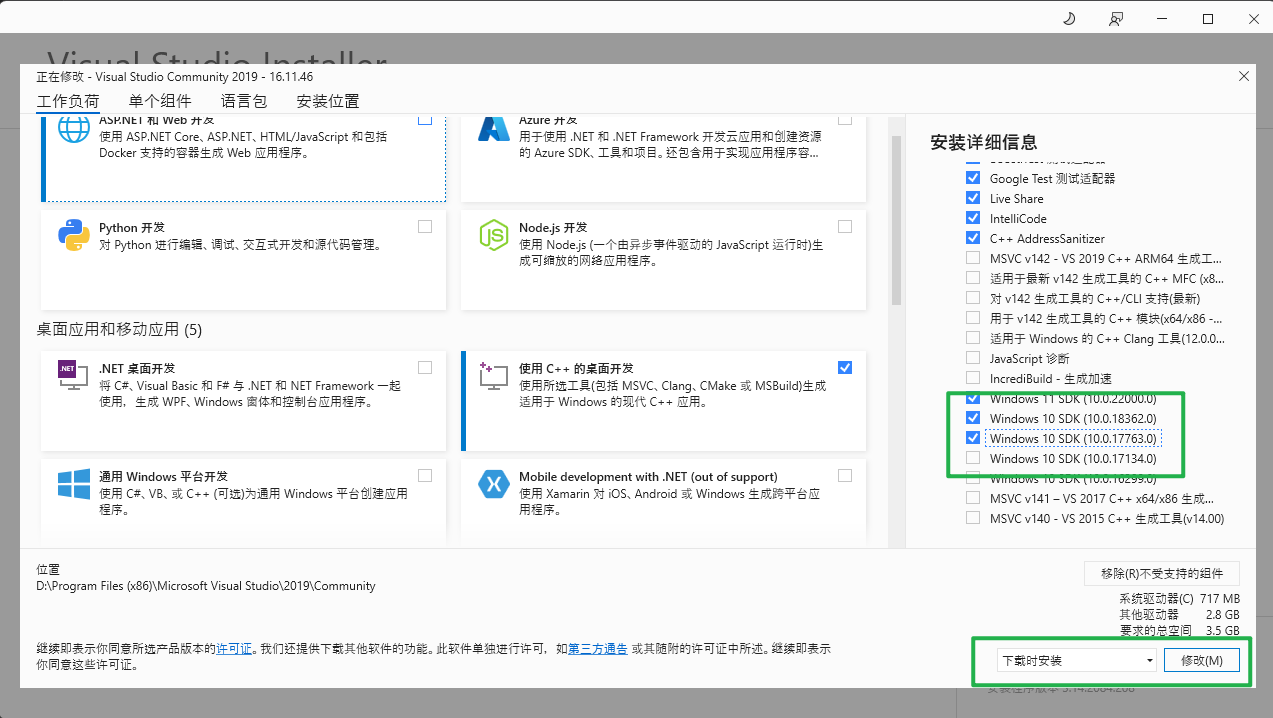Check MSVC v141 VS 2017 build tools

(973, 498)
